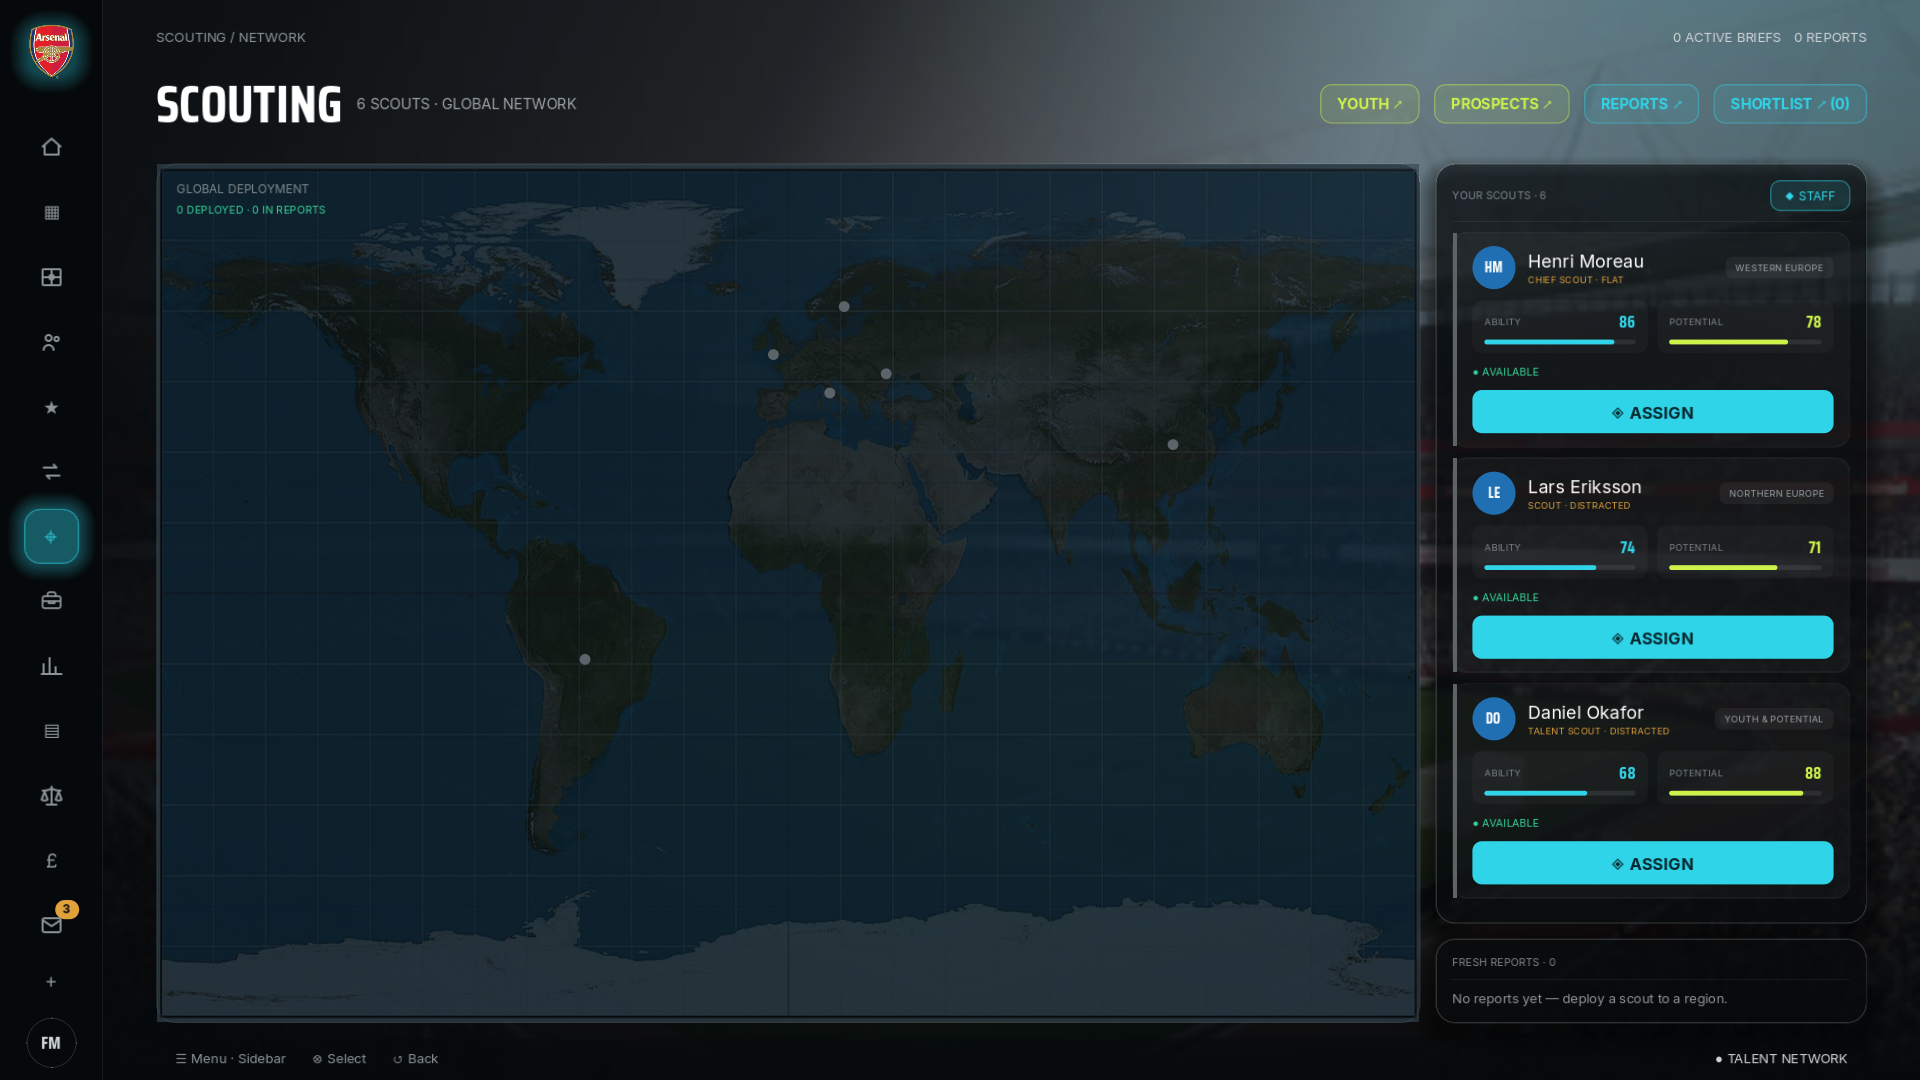Open the Youth tab link
This screenshot has height=1080, width=1920.
pos(1369,104)
